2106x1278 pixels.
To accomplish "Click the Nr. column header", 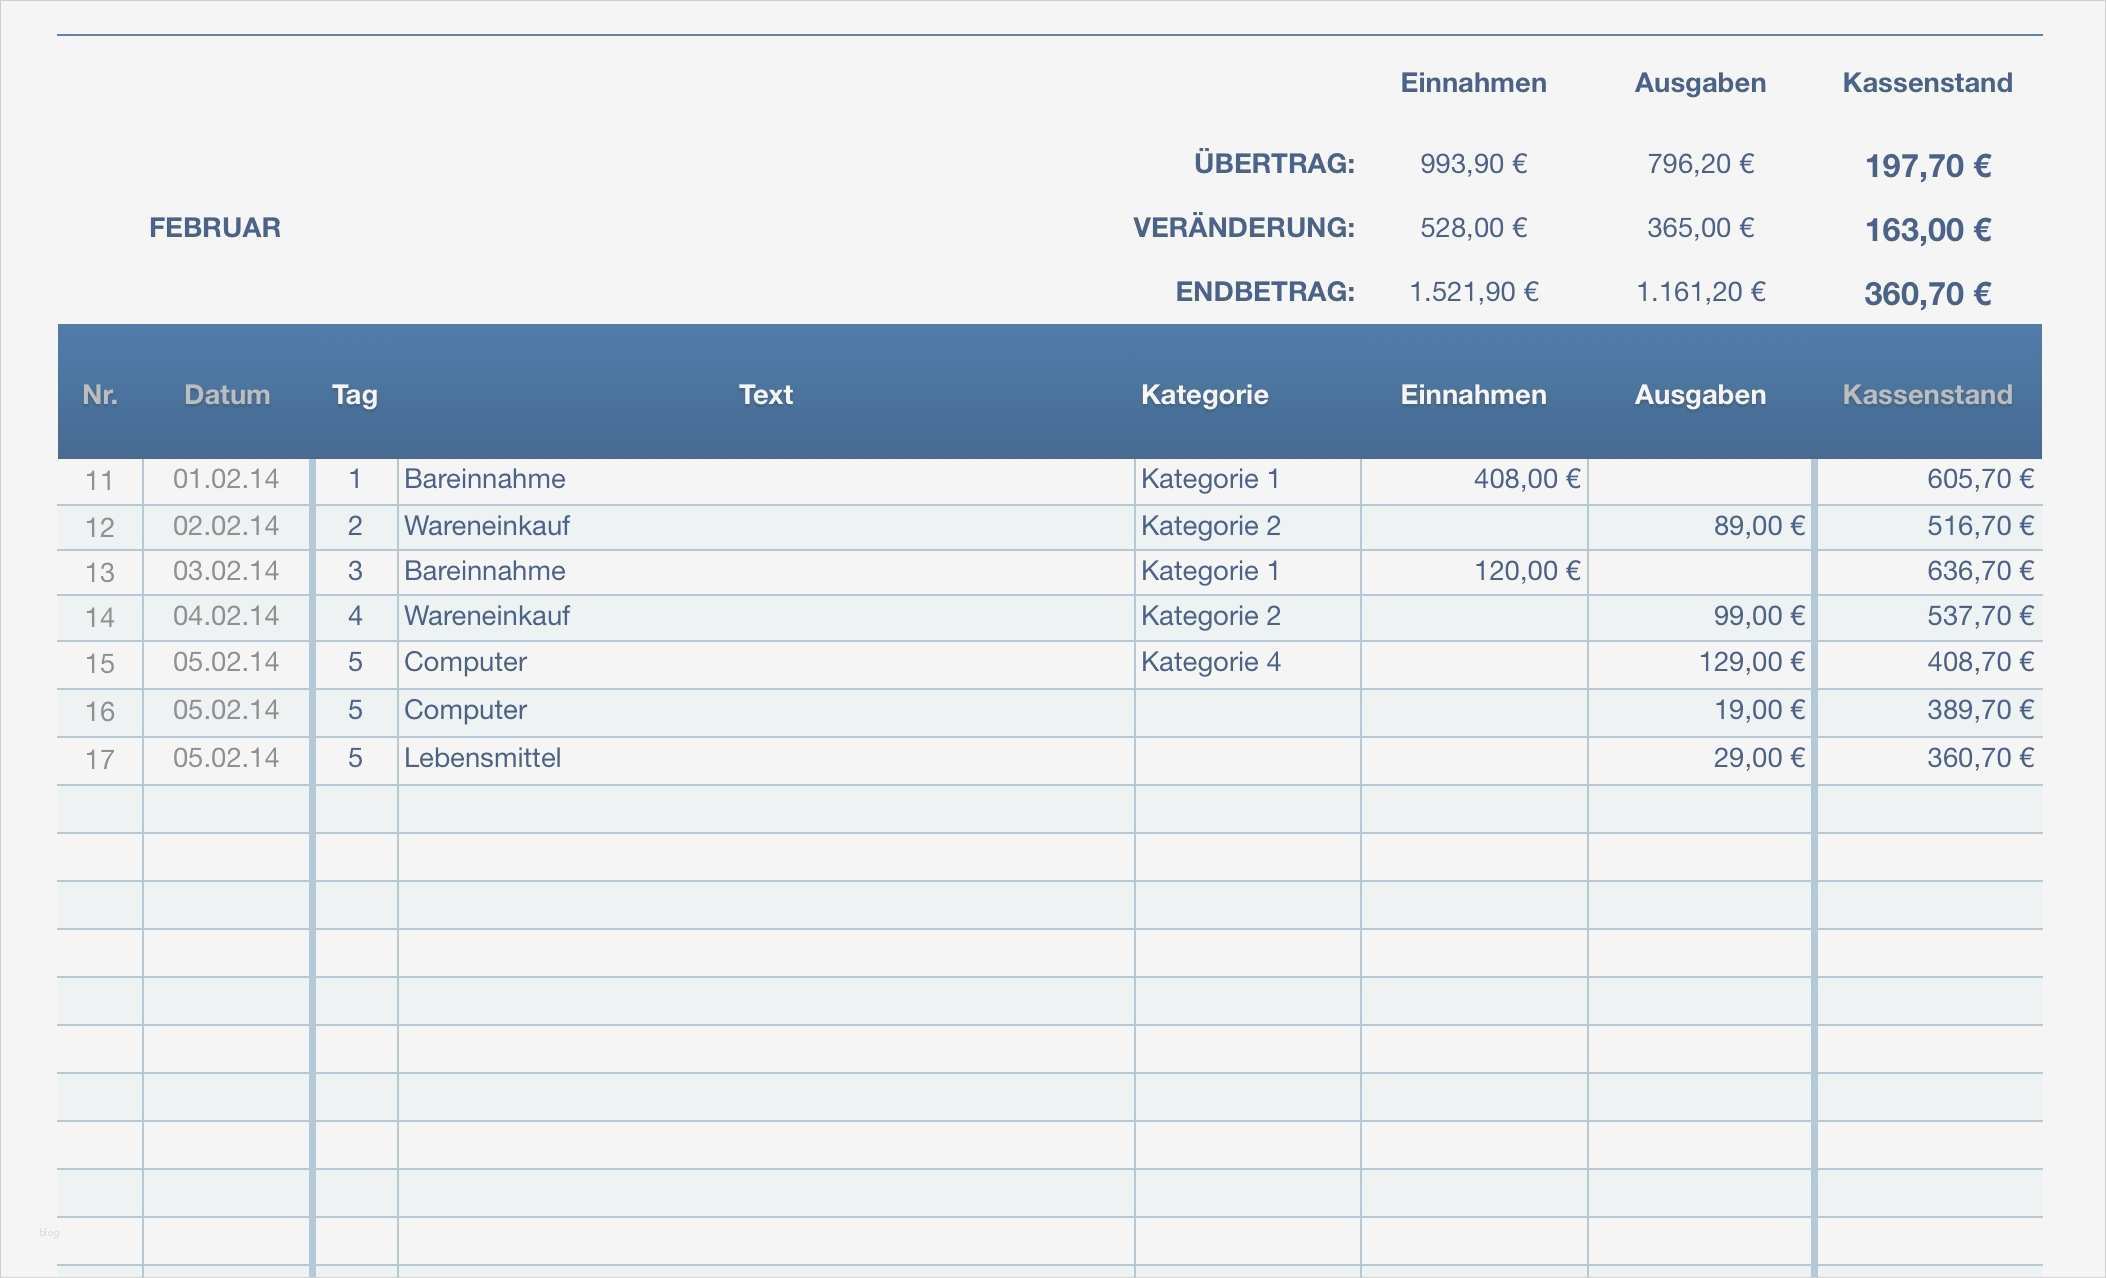I will 100,395.
